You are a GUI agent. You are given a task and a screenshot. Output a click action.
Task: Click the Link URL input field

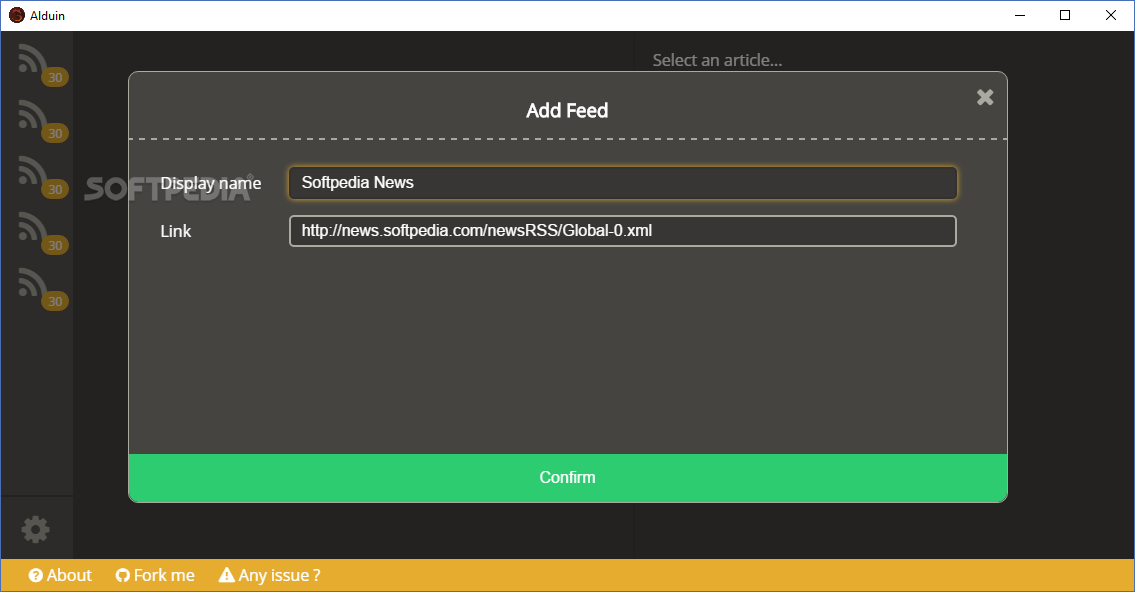[623, 231]
